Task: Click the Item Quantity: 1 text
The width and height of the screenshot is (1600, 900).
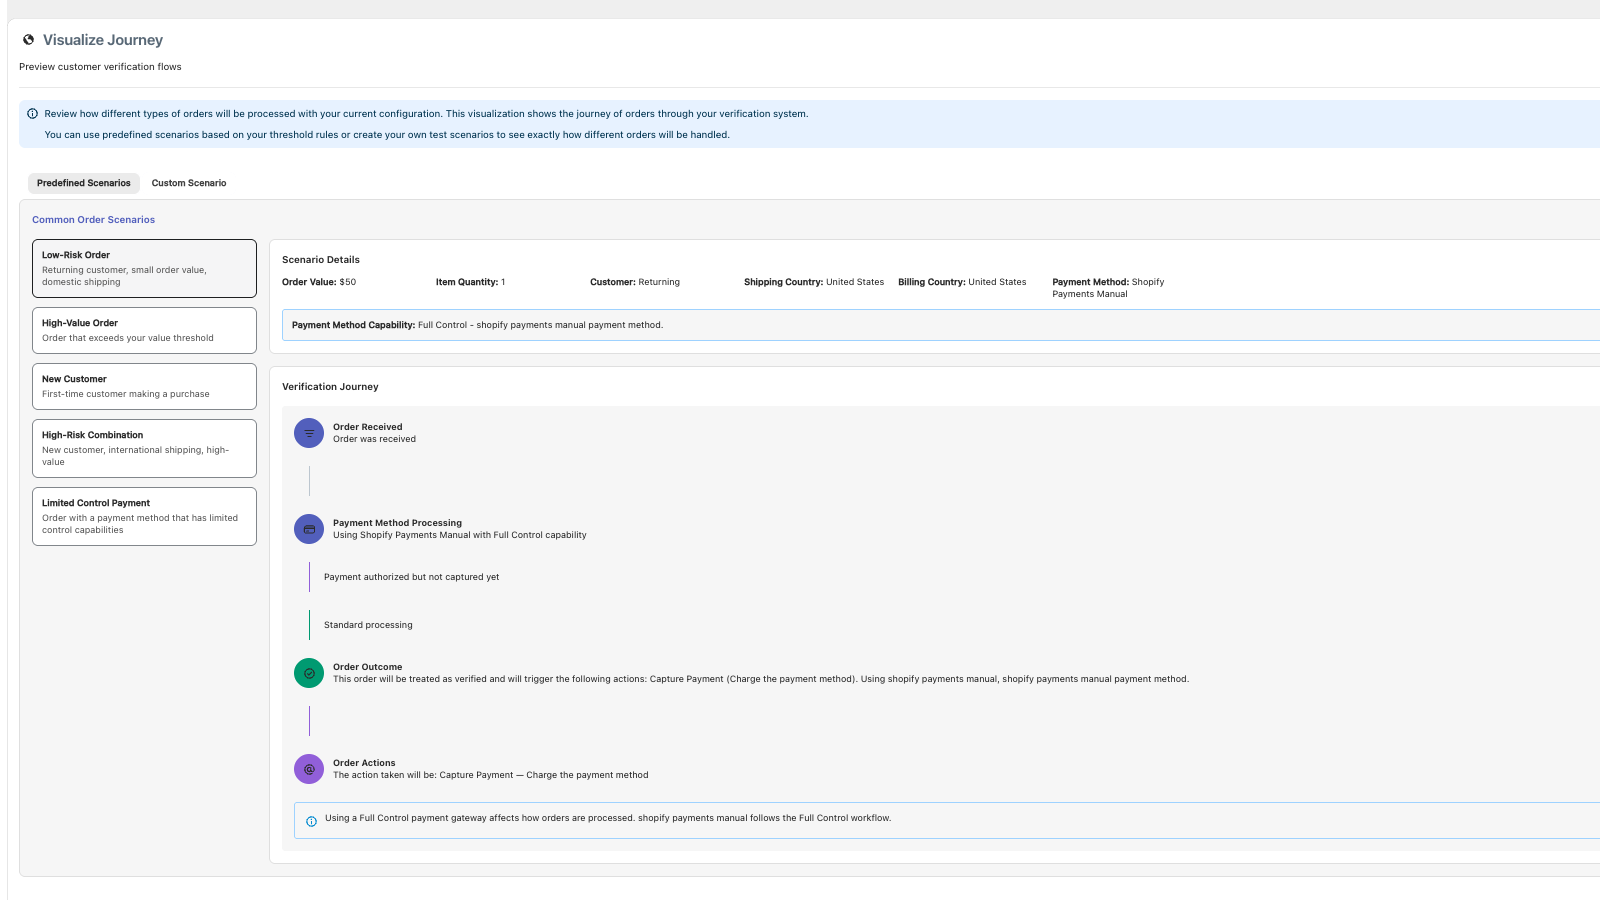Action: (471, 282)
